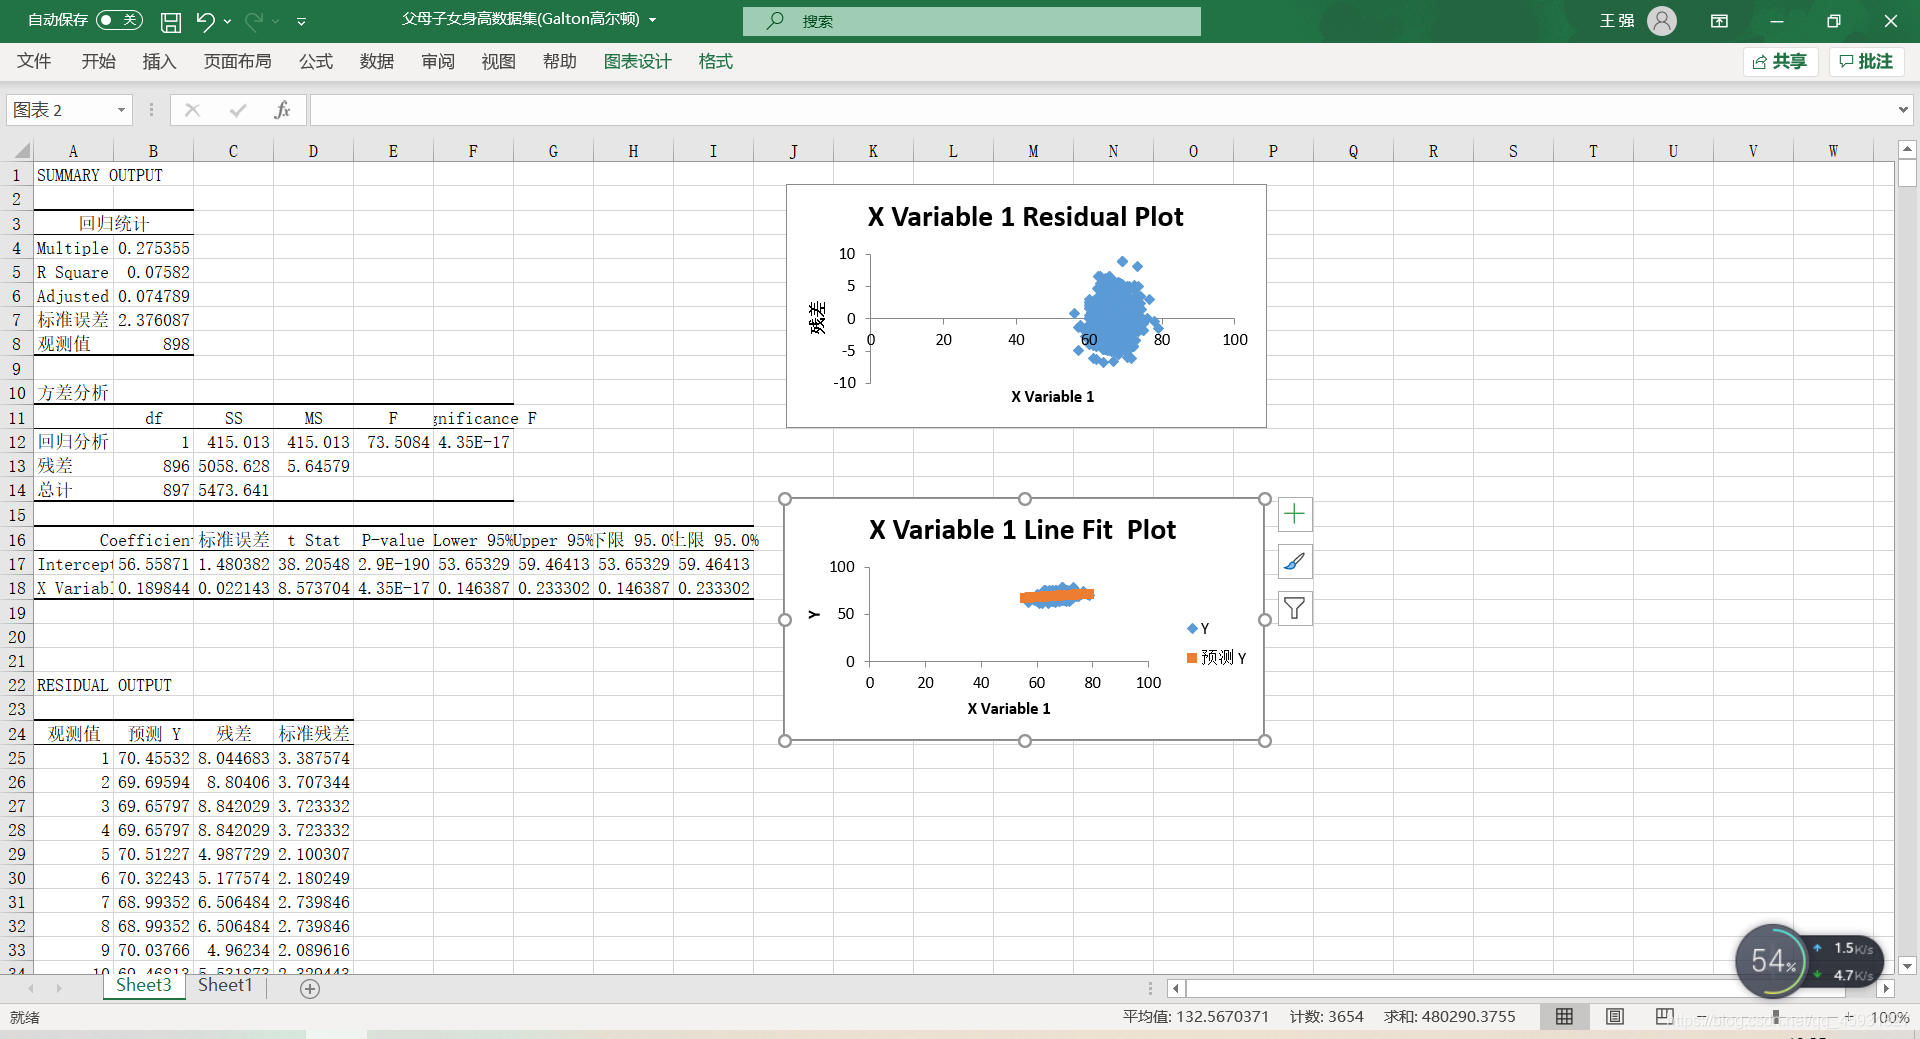Open the 文件 menu
The width and height of the screenshot is (1920, 1039).
(34, 62)
